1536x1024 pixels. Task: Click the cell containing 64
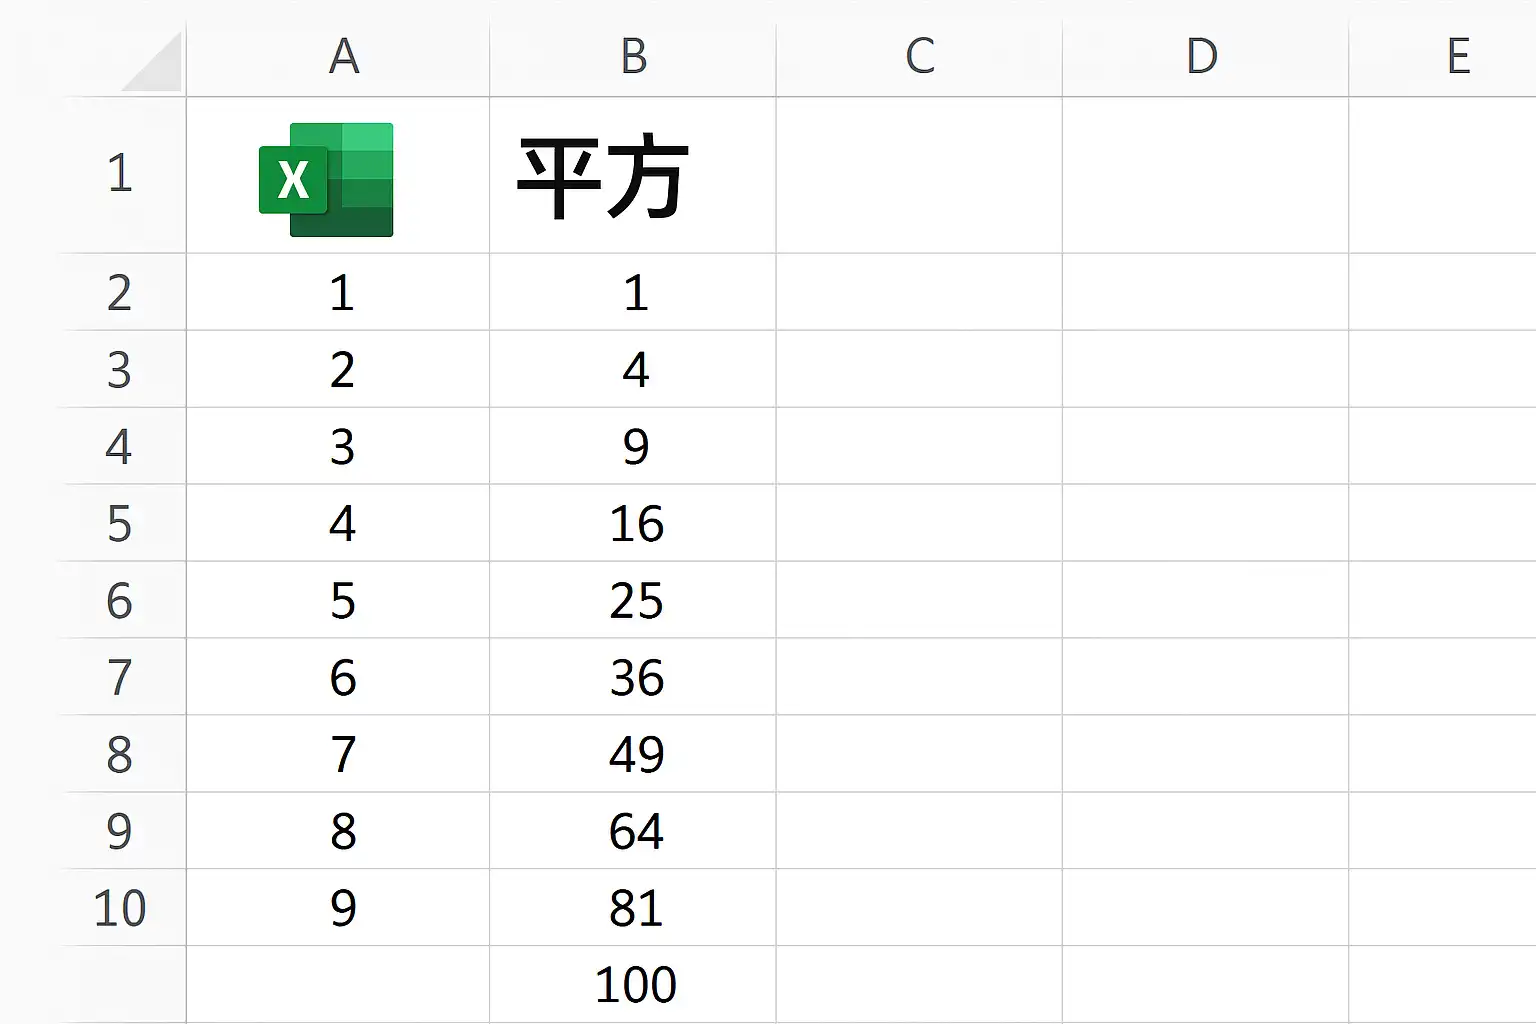636,831
